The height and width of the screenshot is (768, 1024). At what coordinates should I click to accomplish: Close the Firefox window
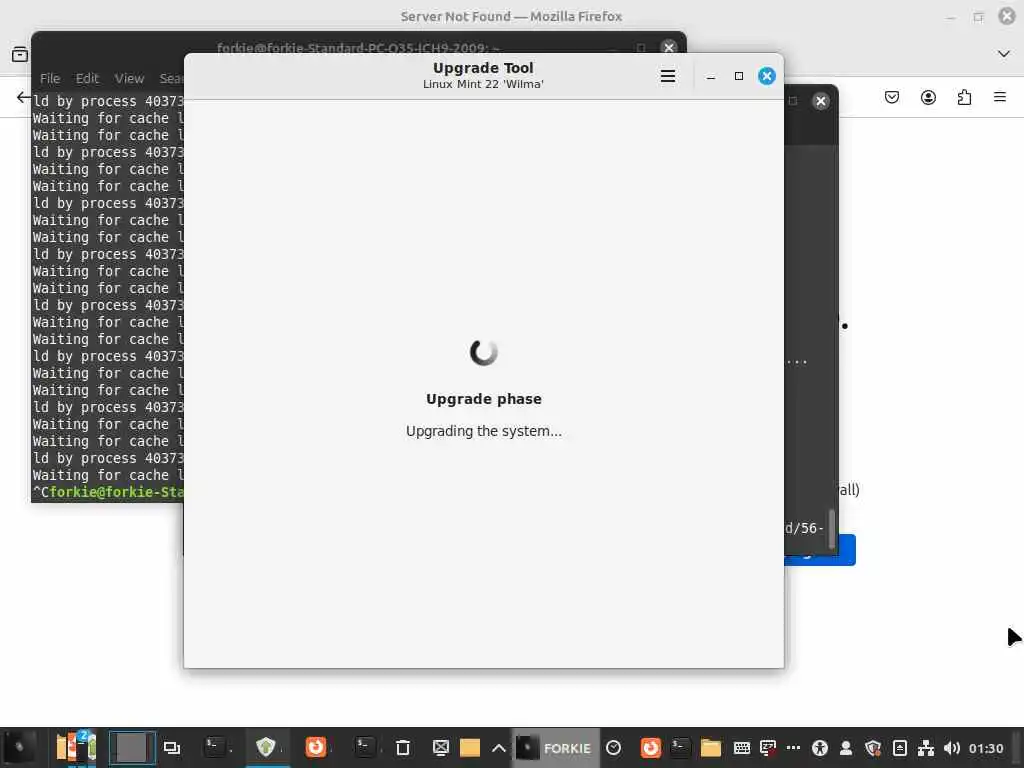[x=1007, y=16]
